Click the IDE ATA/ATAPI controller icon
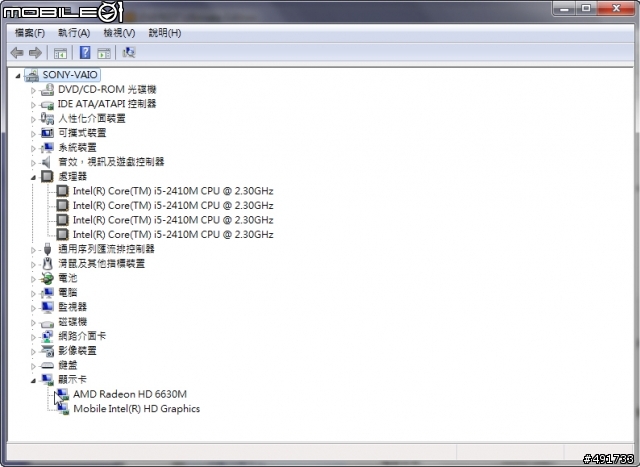 coord(47,105)
